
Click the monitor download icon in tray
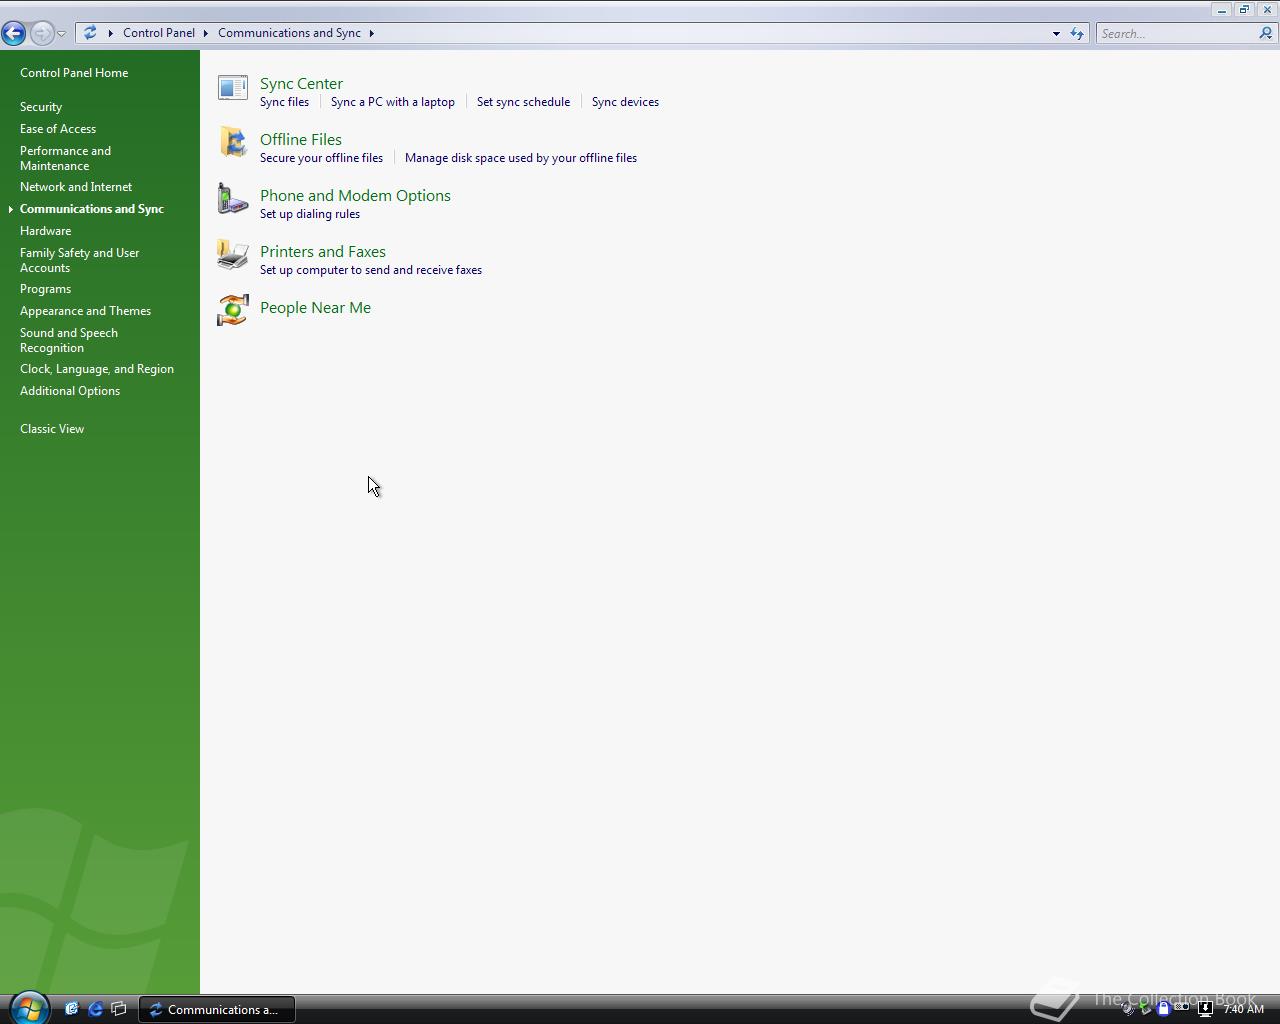[1205, 1009]
